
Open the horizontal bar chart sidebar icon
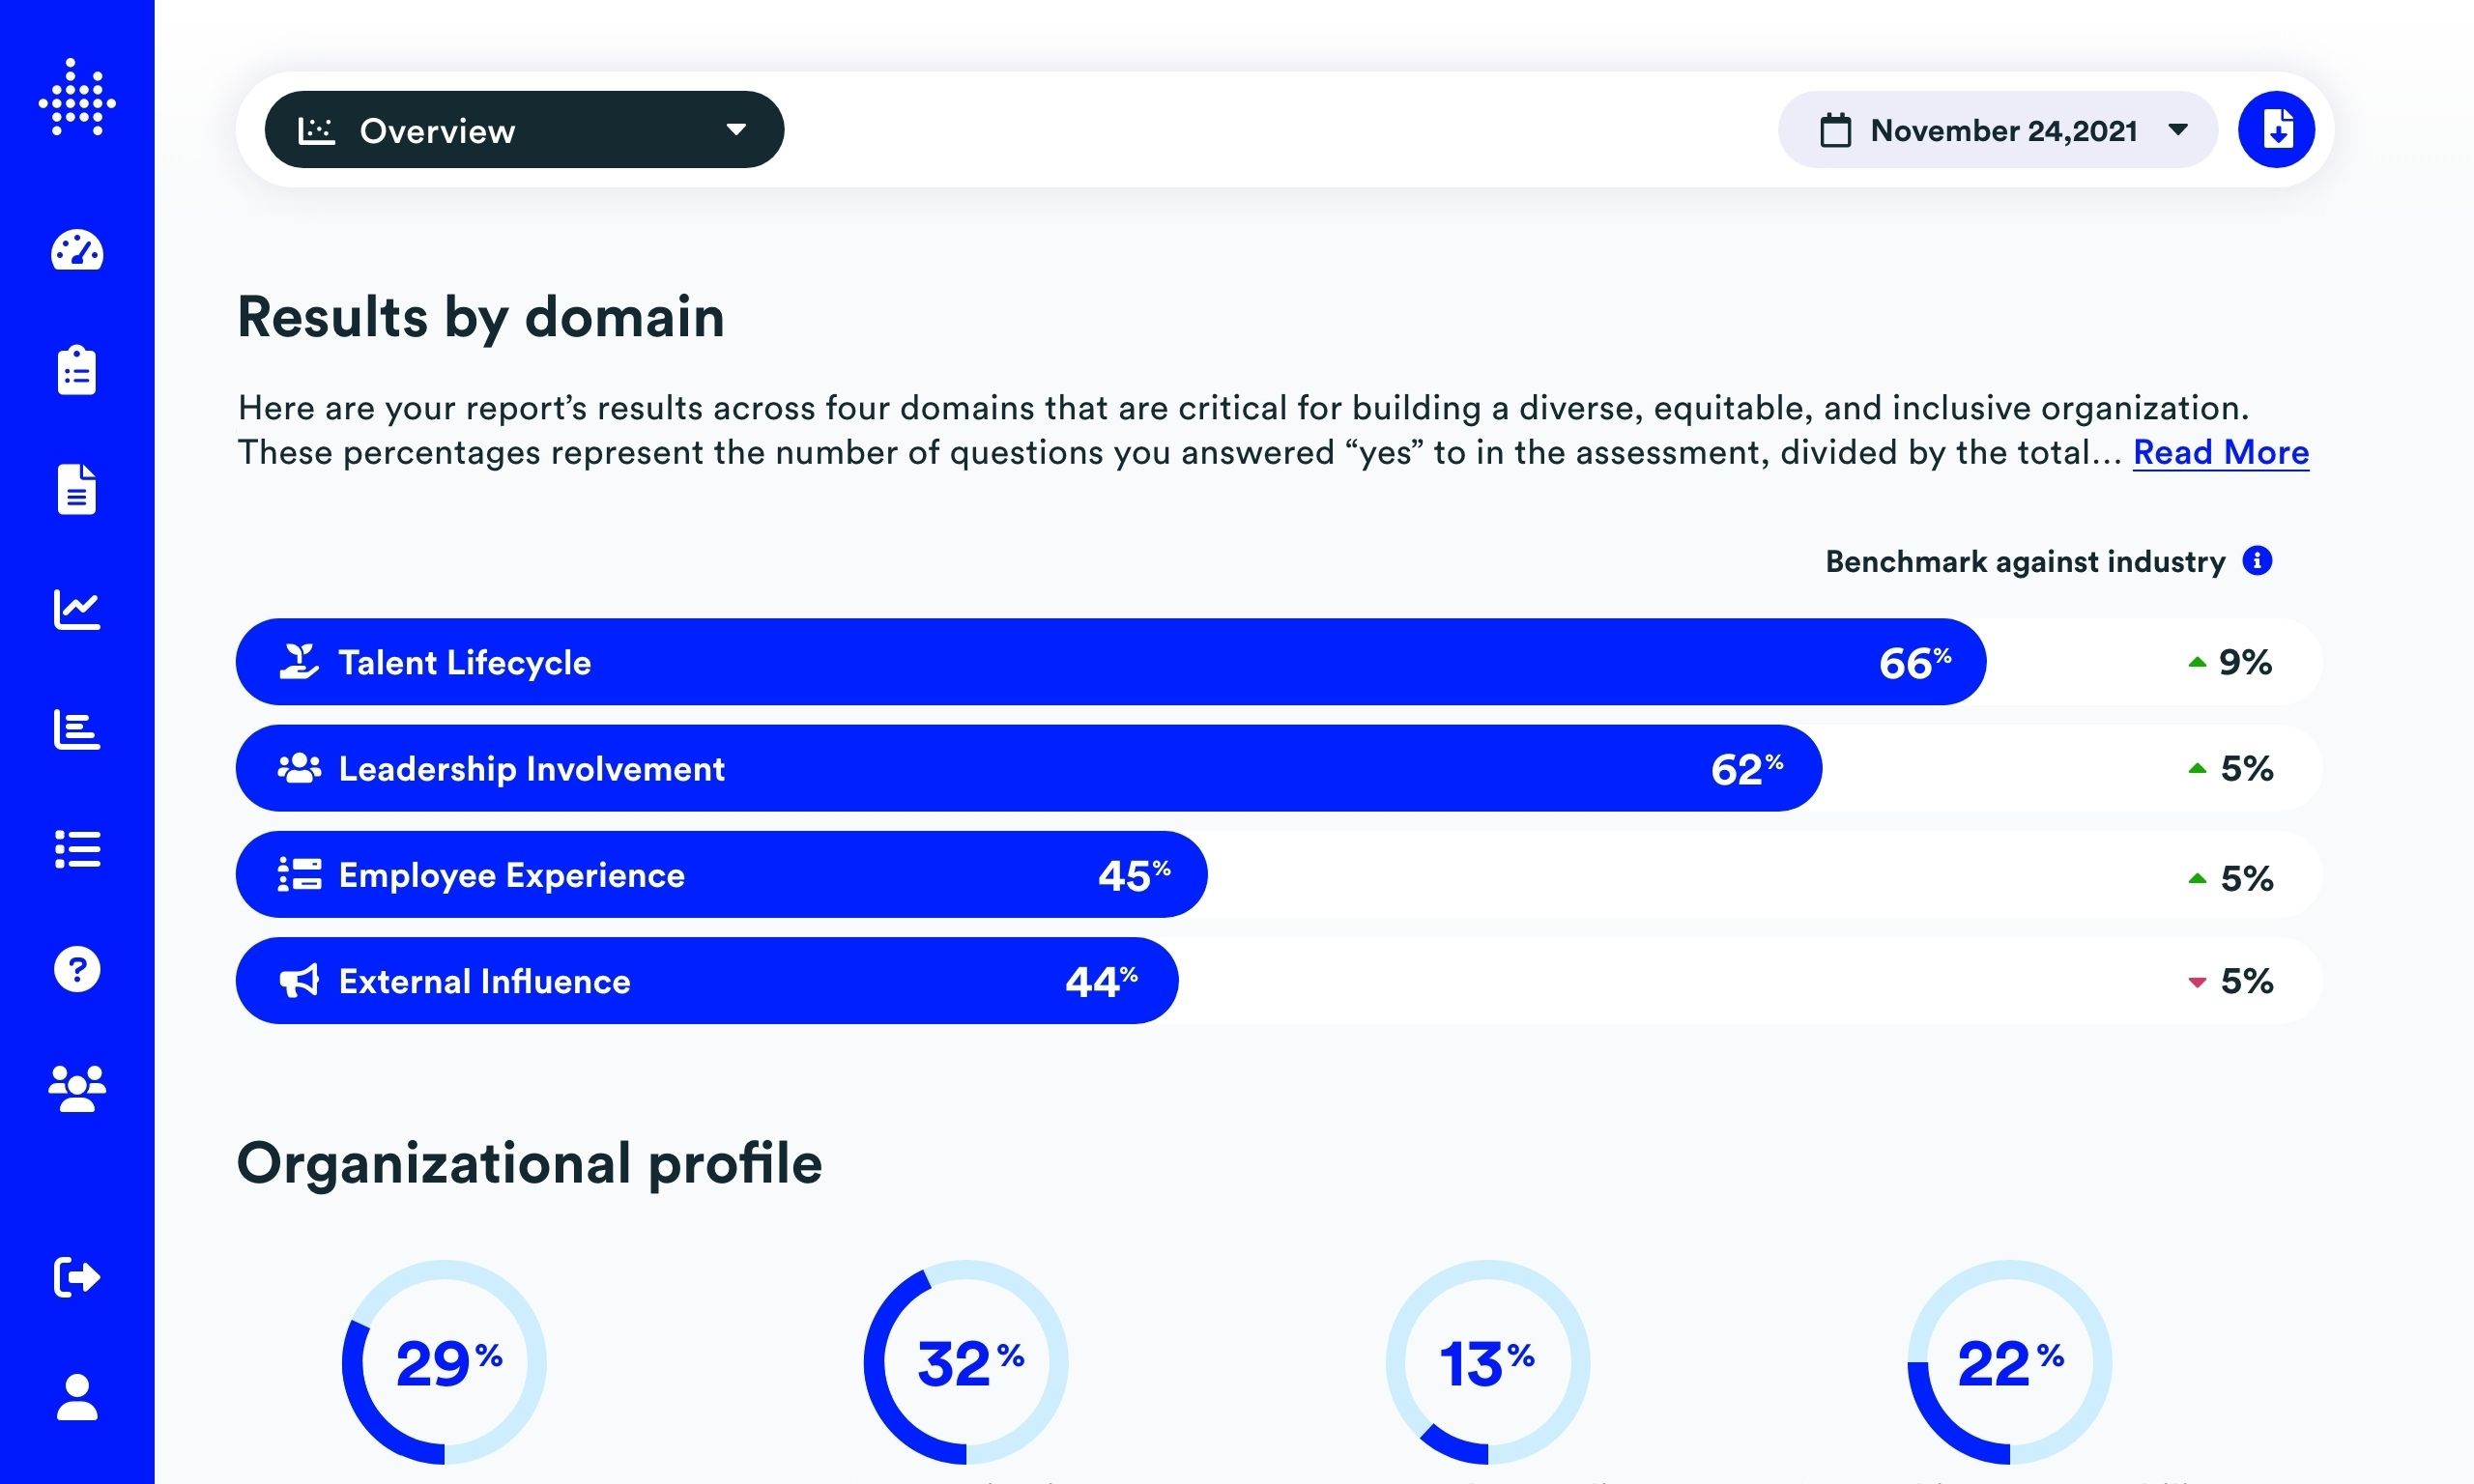coord(77,729)
